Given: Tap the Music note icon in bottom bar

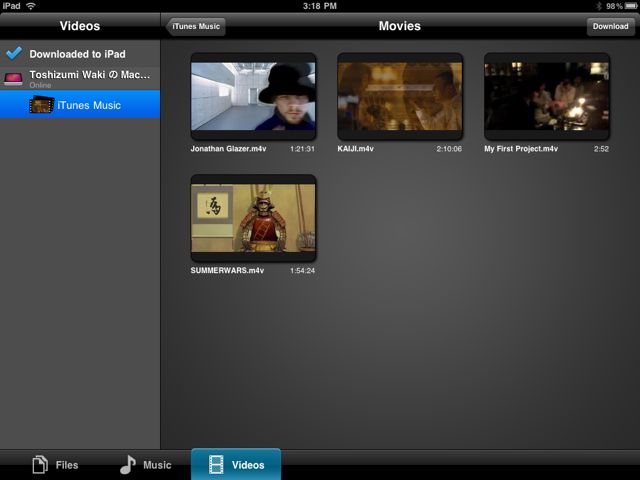Looking at the screenshot, I should pyautogui.click(x=128, y=464).
